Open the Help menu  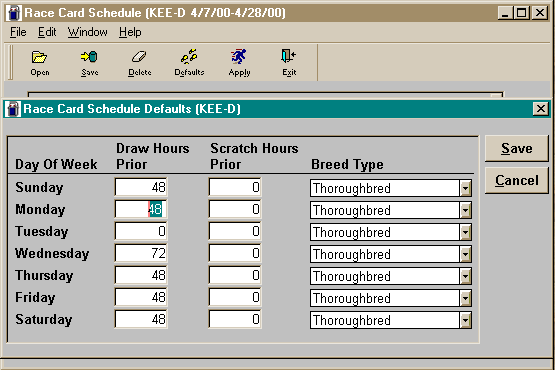click(x=130, y=32)
